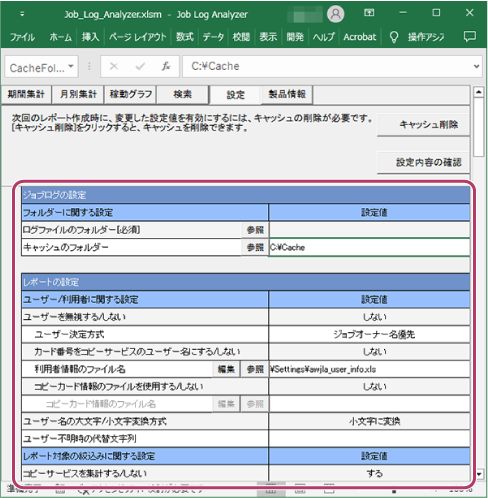The image size is (488, 498).
Task: Switch to the 期間集計 tab
Action: point(26,94)
